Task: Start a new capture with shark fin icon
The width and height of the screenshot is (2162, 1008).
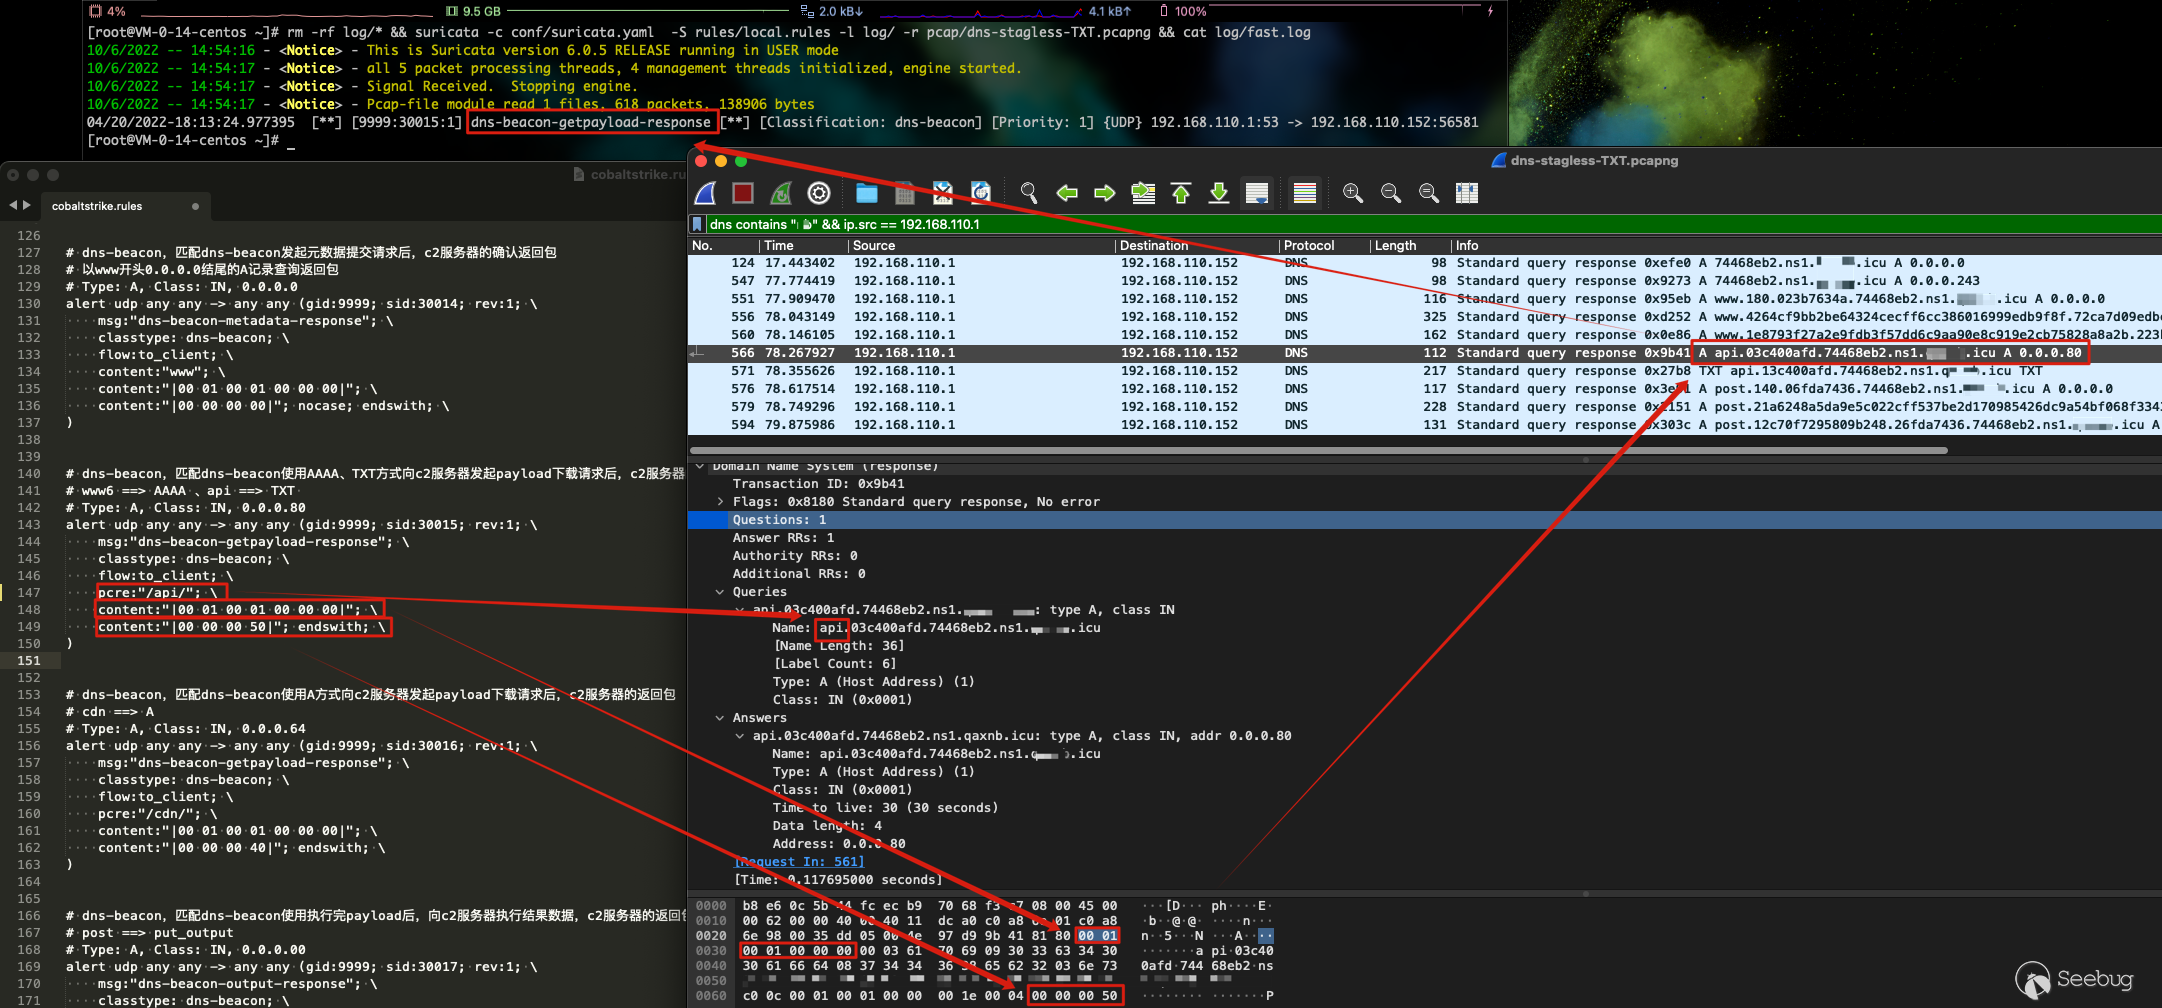Action: 706,193
